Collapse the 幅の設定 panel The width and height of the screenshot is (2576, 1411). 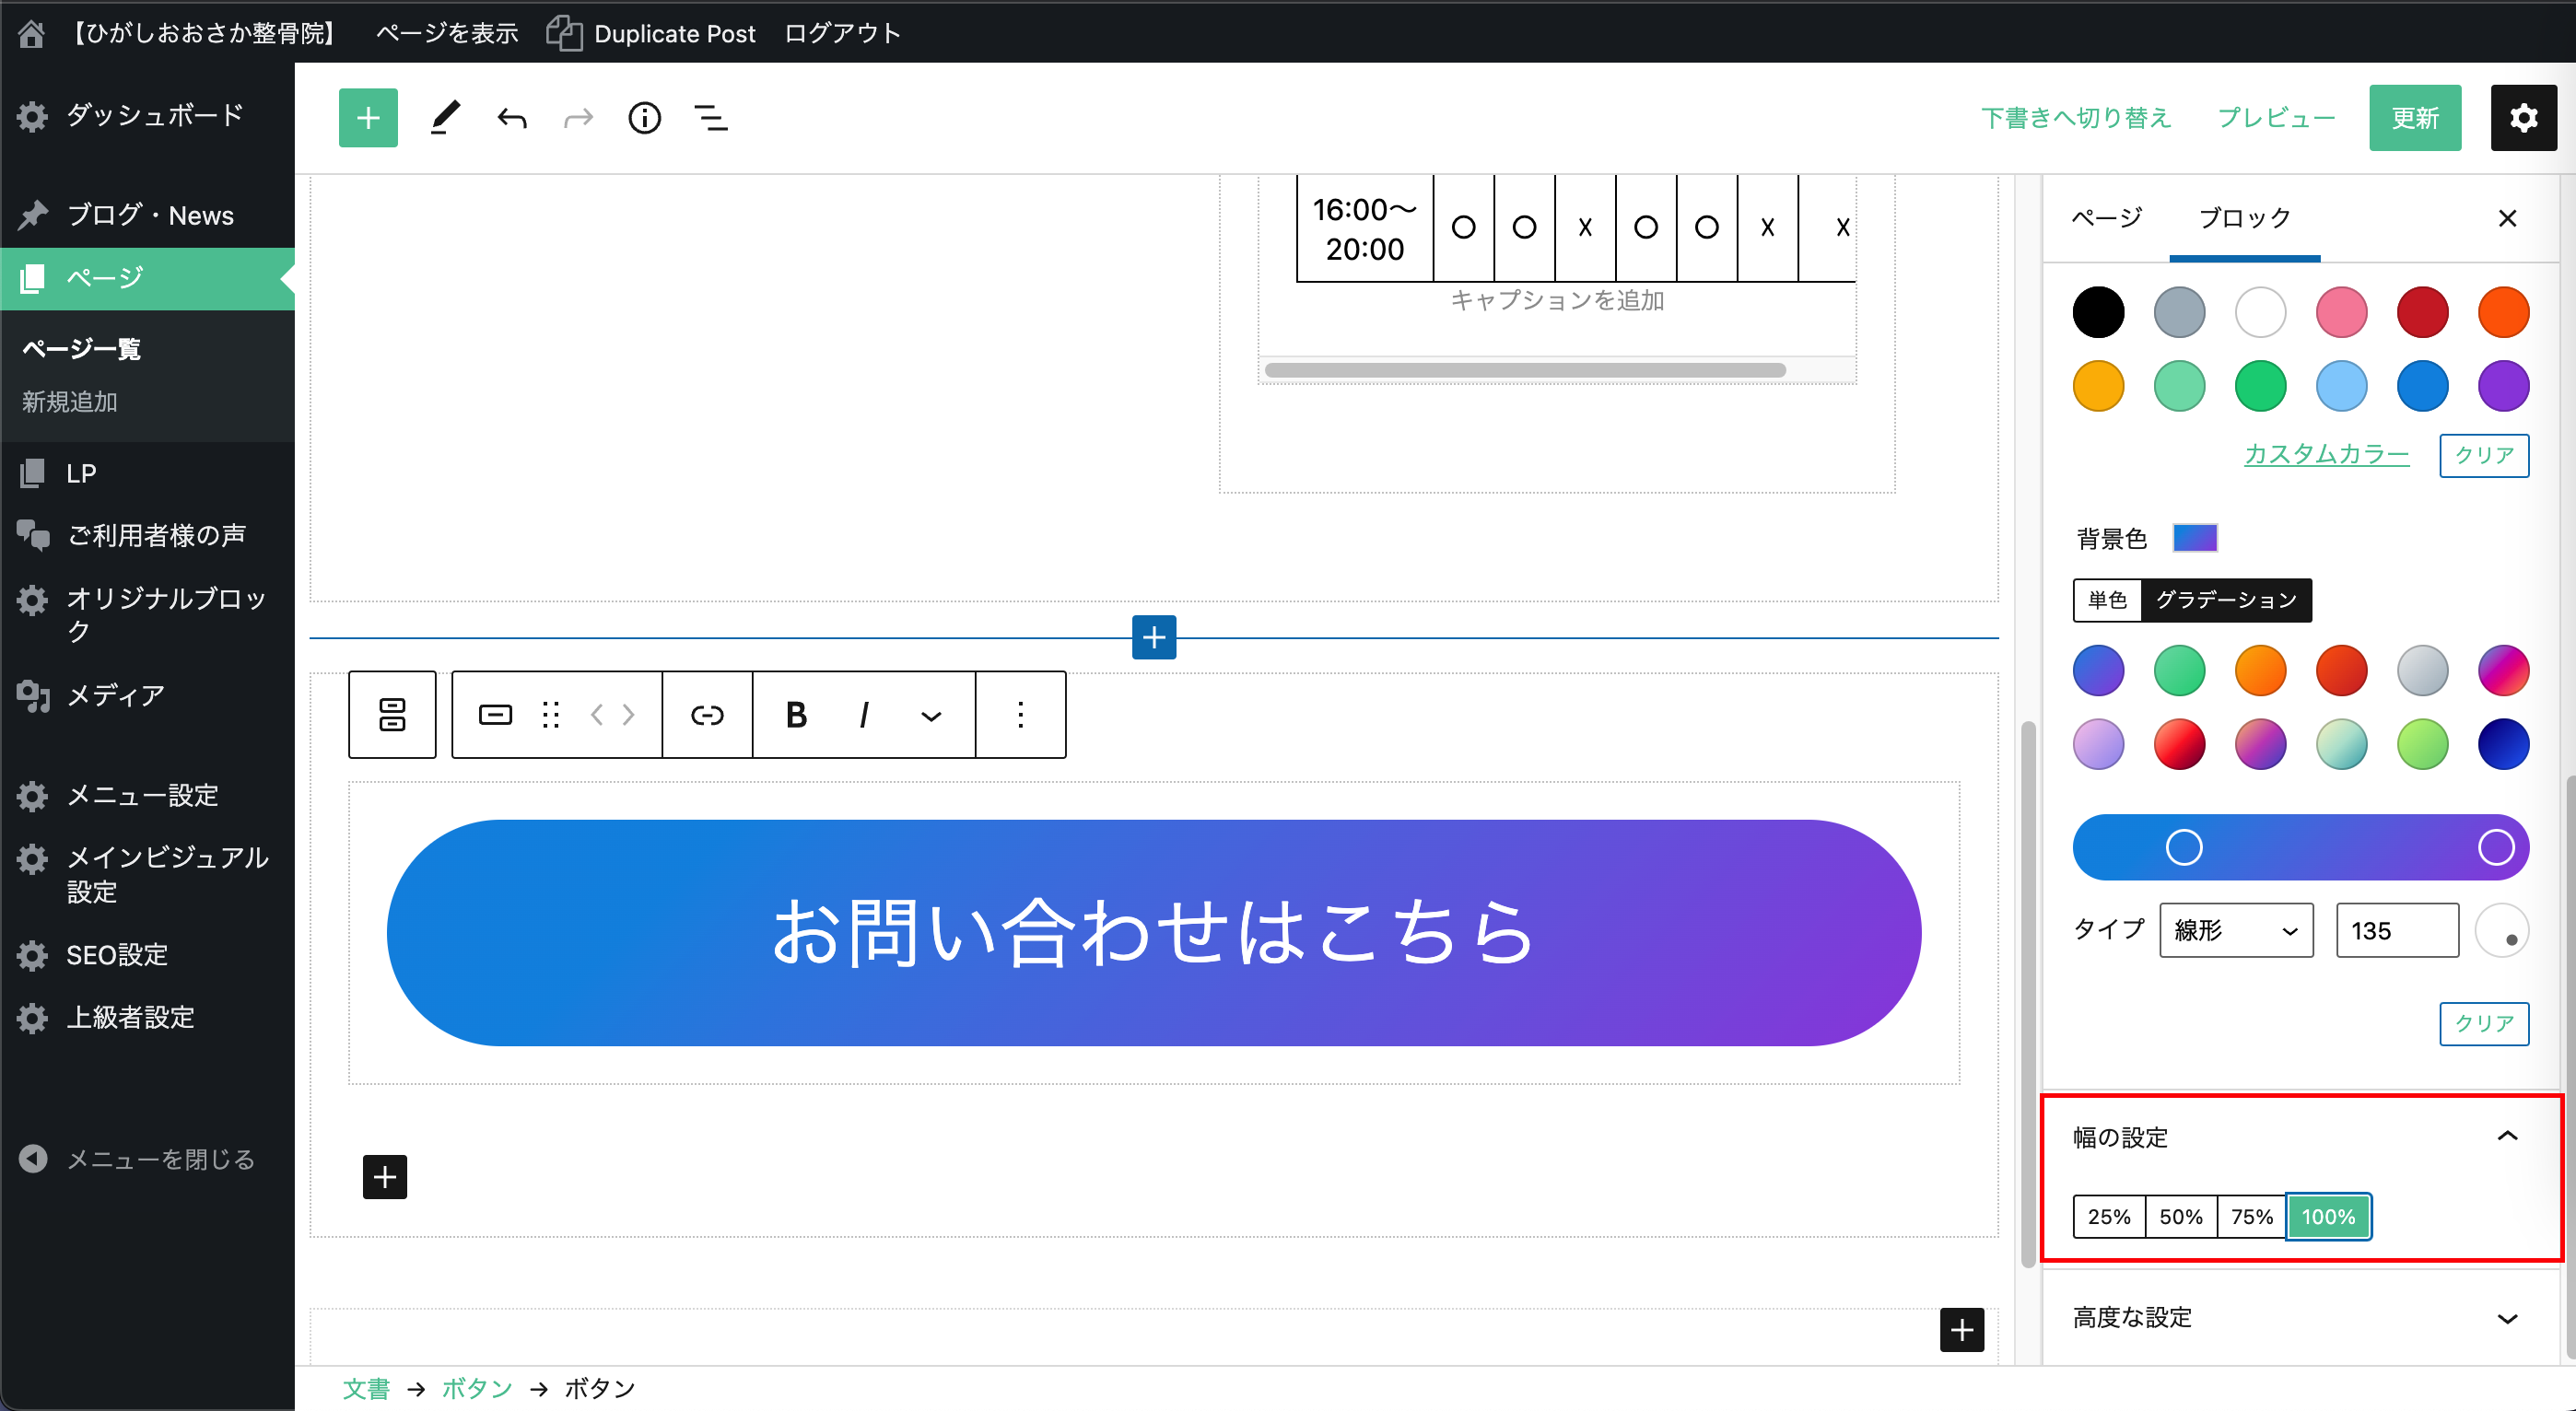[2506, 1136]
